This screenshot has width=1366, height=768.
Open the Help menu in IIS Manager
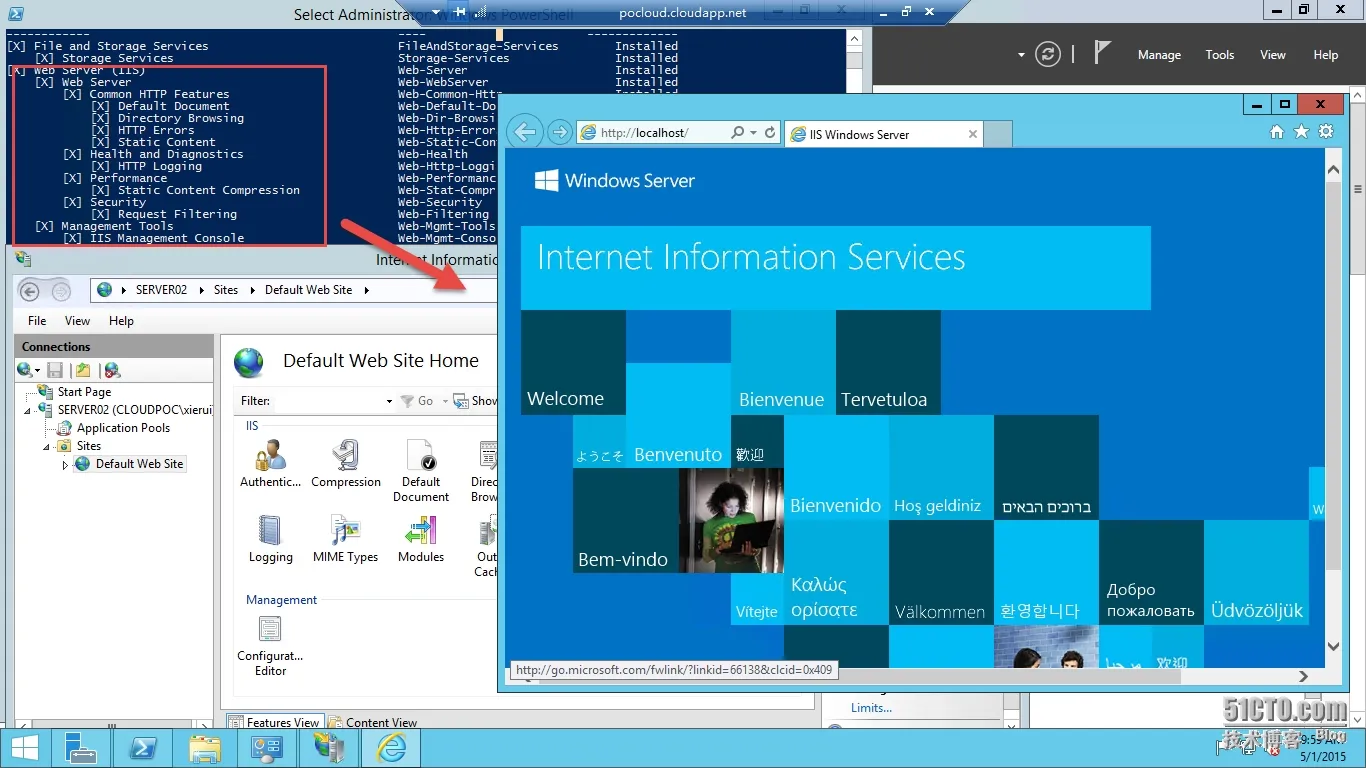(121, 321)
